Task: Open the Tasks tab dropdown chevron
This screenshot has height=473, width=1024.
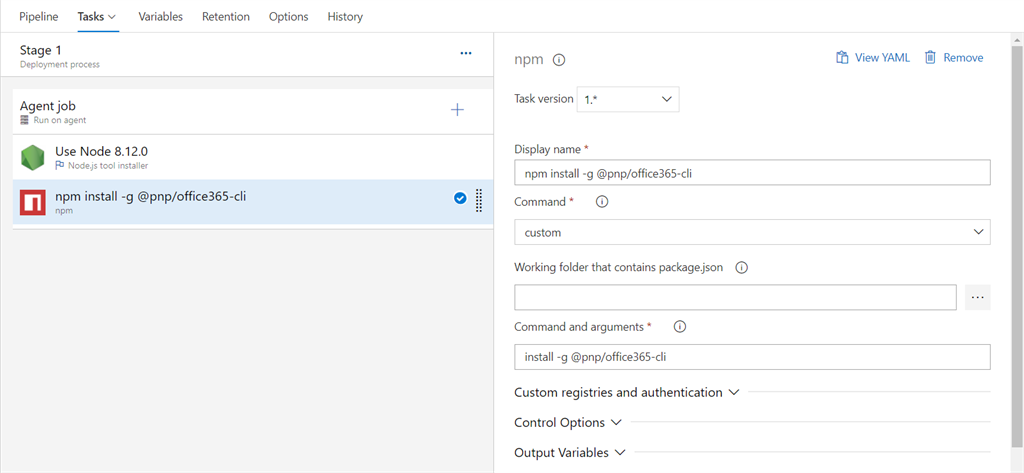Action: point(112,16)
